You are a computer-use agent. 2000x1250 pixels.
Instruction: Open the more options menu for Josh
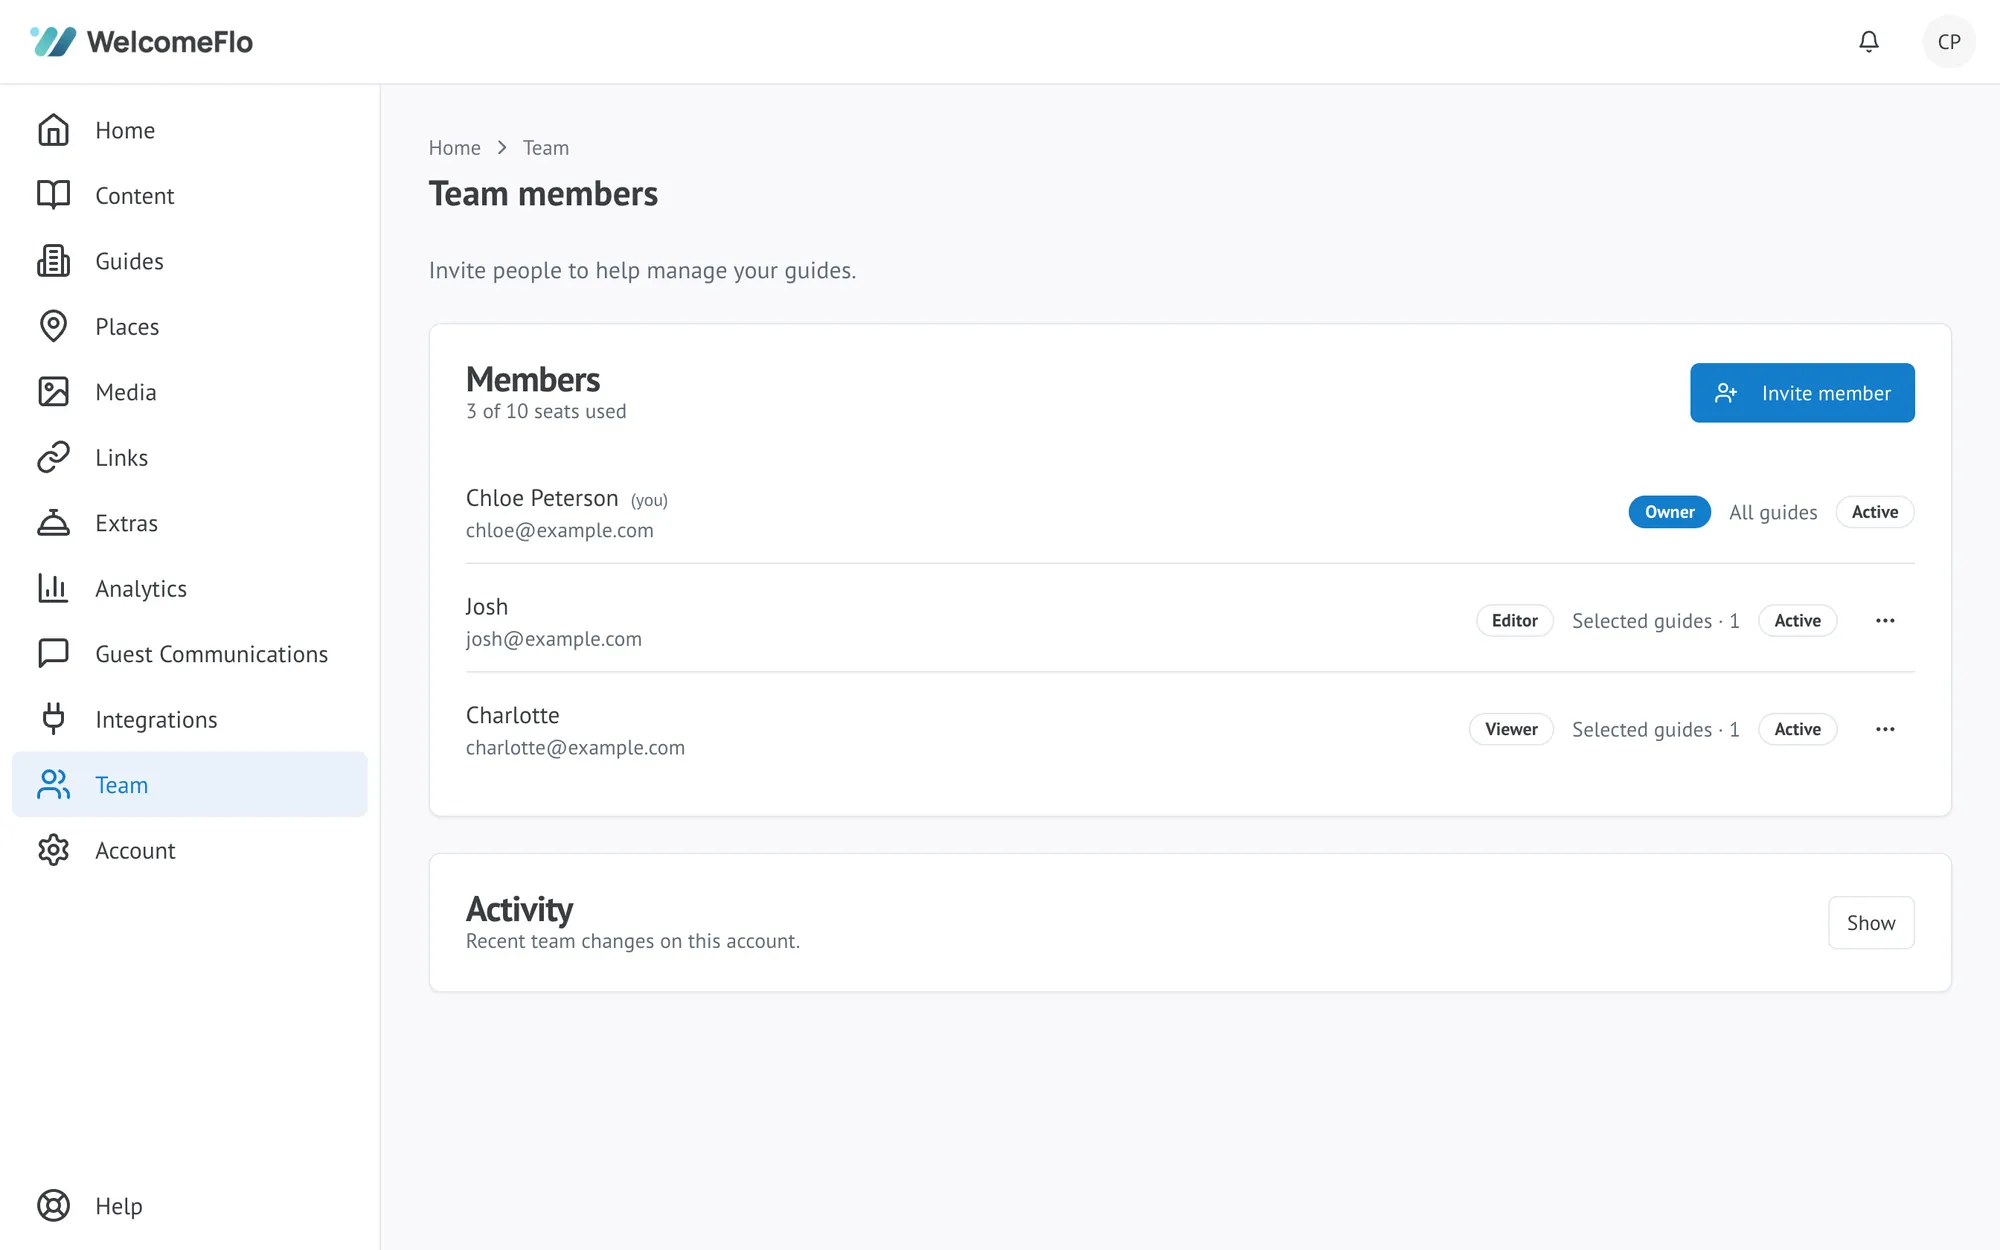[x=1885, y=621]
